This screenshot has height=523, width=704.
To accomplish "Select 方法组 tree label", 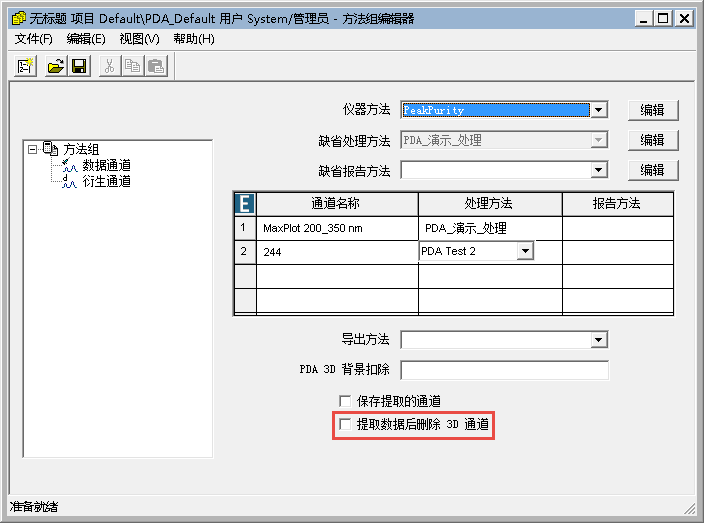I will click(81, 149).
